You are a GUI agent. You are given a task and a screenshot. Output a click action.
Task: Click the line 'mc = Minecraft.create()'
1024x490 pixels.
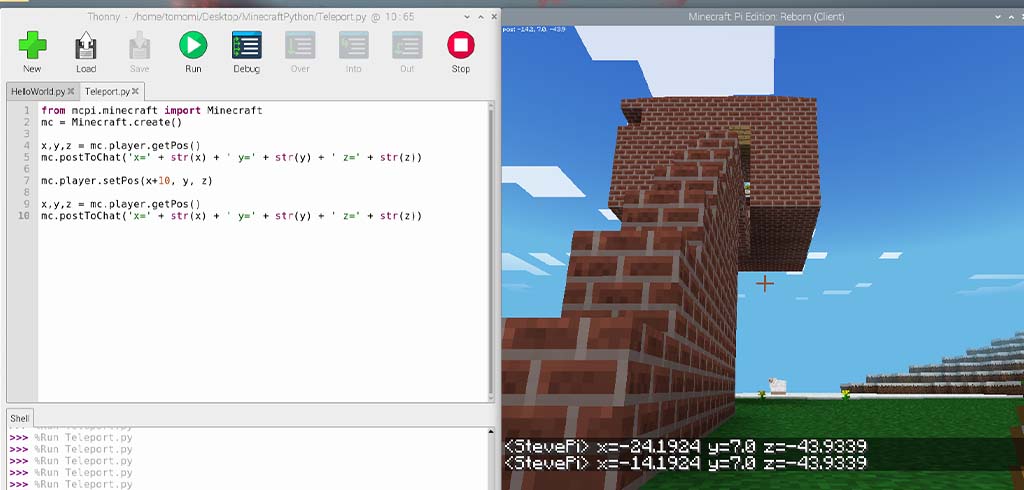[x=111, y=122]
